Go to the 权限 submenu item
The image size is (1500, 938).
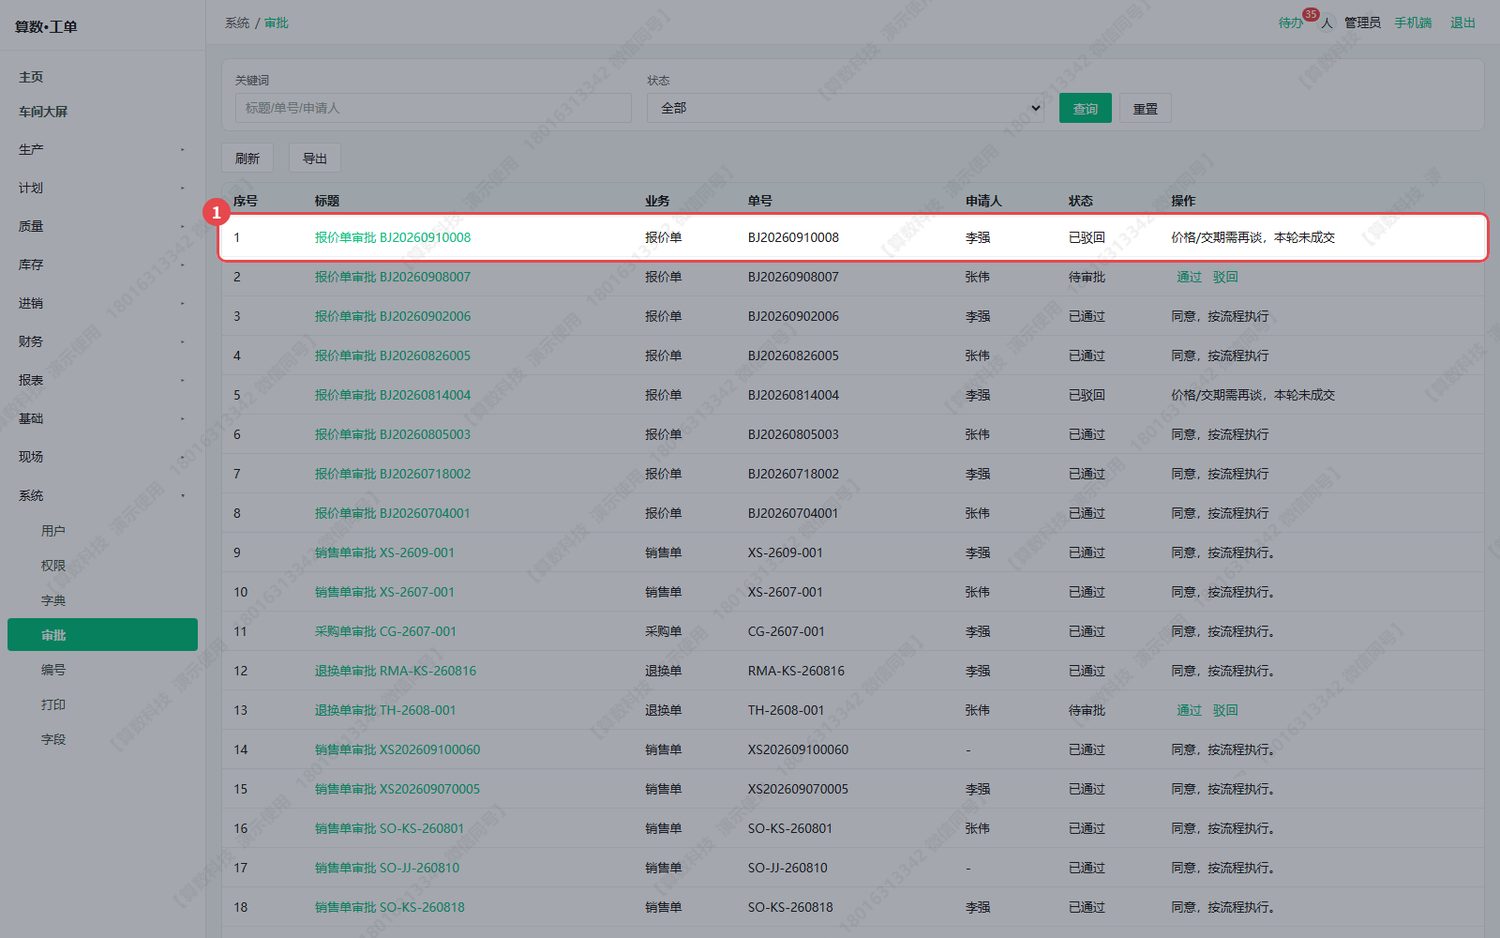53,566
